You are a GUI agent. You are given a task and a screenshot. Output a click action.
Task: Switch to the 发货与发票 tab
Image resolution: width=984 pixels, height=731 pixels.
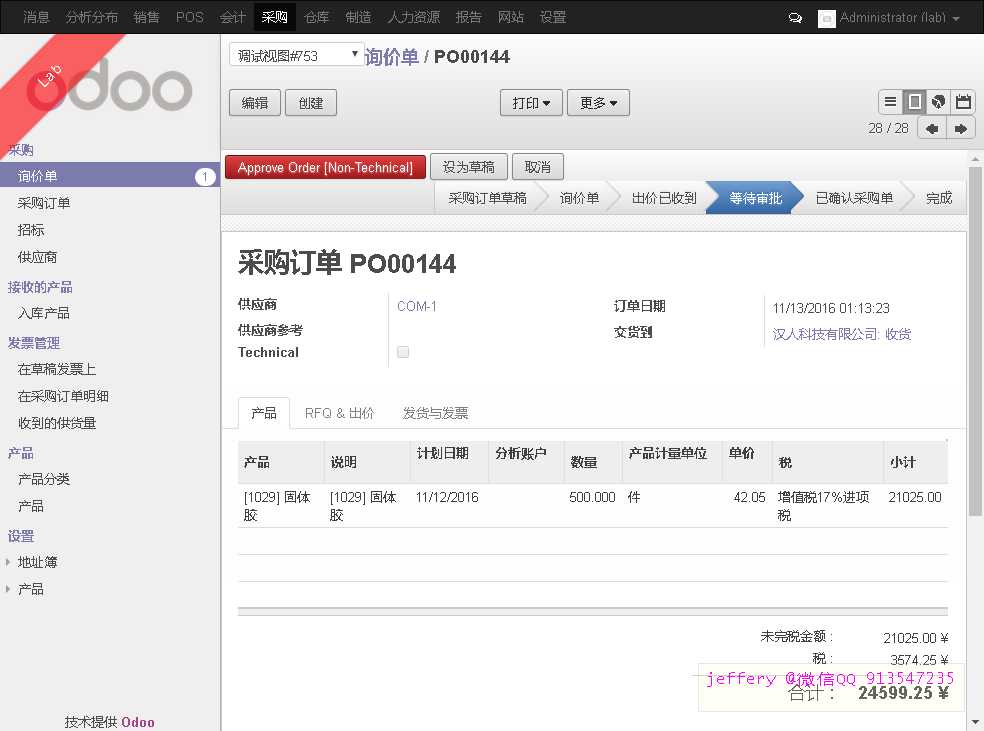(x=435, y=413)
